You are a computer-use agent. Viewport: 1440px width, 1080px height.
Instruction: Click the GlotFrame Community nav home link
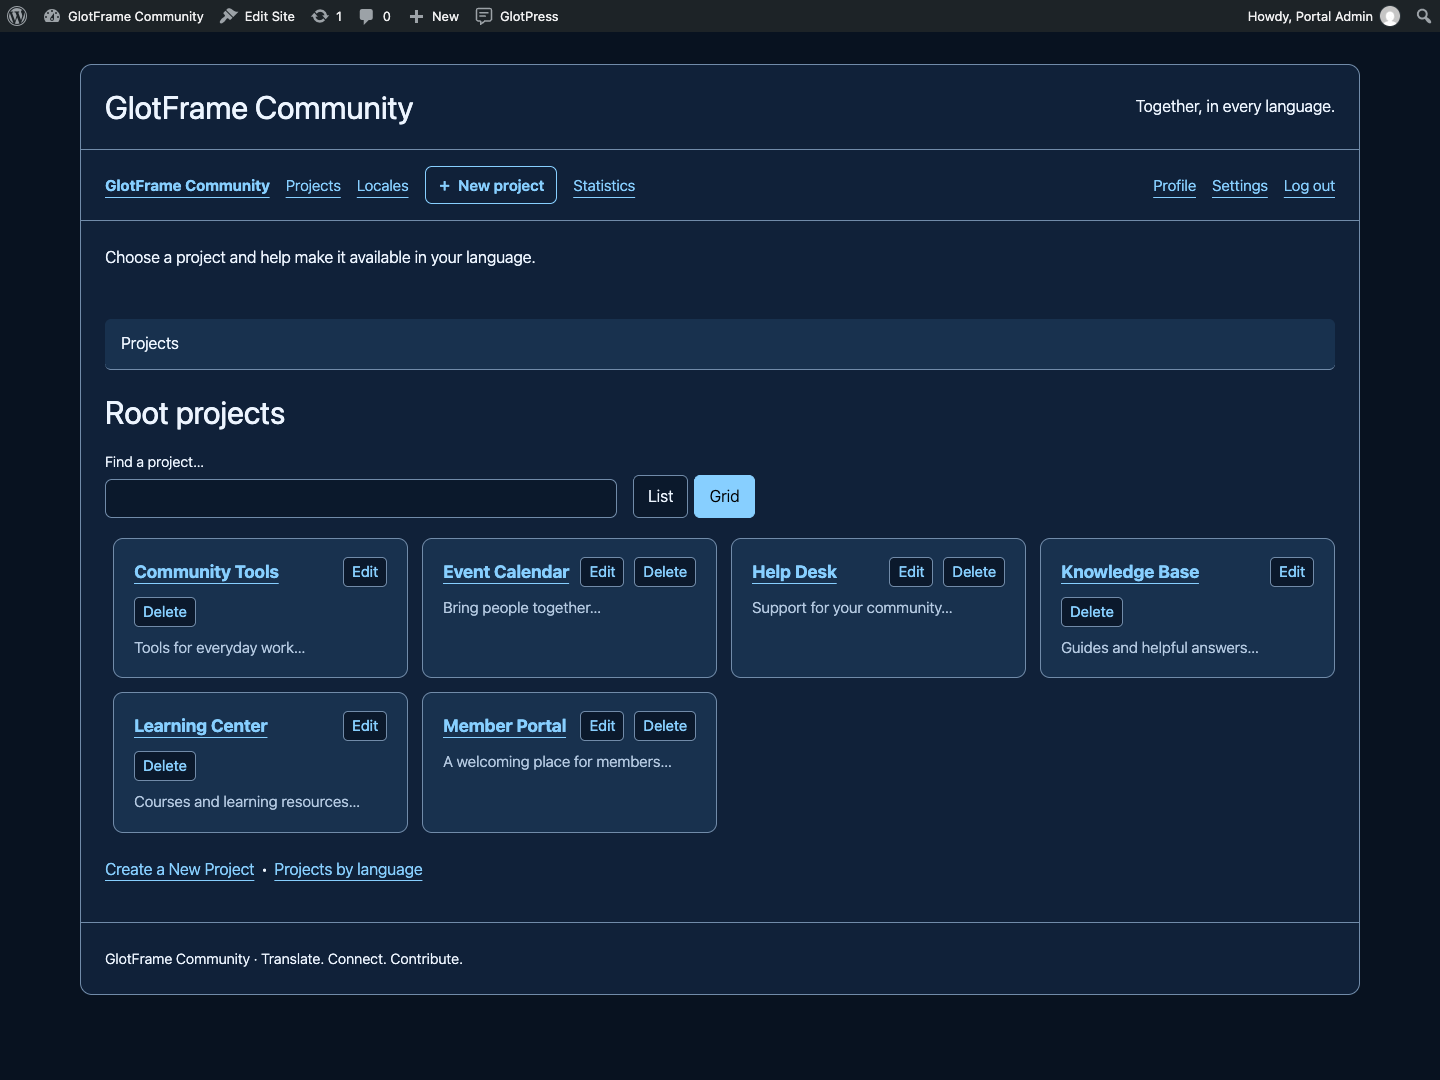[x=187, y=186]
